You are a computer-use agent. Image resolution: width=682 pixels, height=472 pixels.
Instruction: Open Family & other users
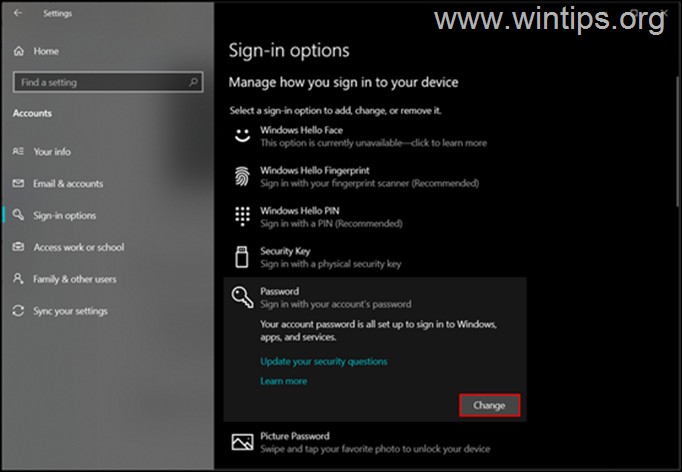75,279
